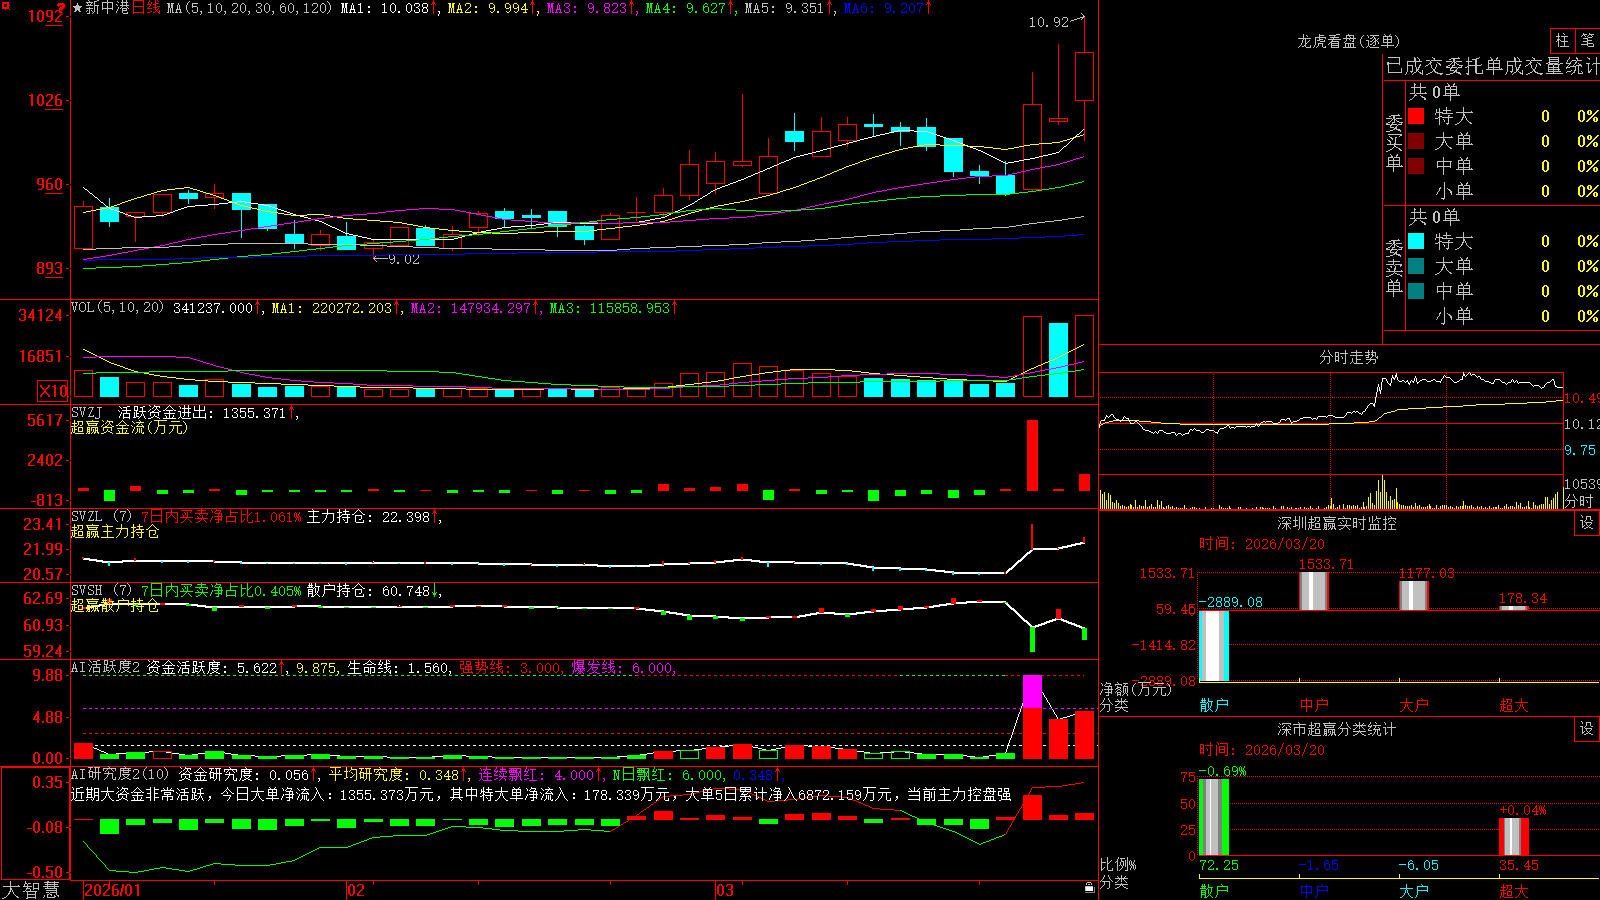
Task: Click the 9.02 low price label
Action: coord(404,259)
